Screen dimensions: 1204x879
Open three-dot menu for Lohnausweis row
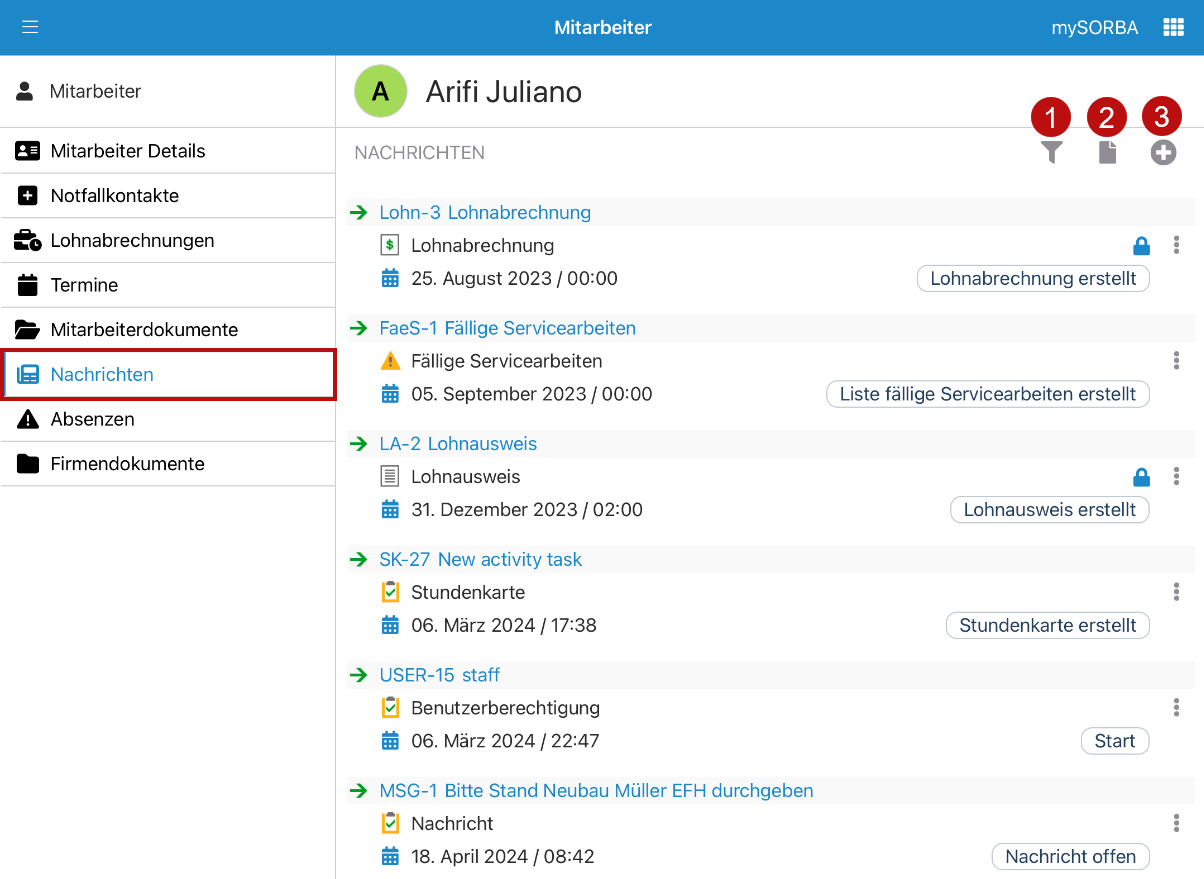(1177, 477)
